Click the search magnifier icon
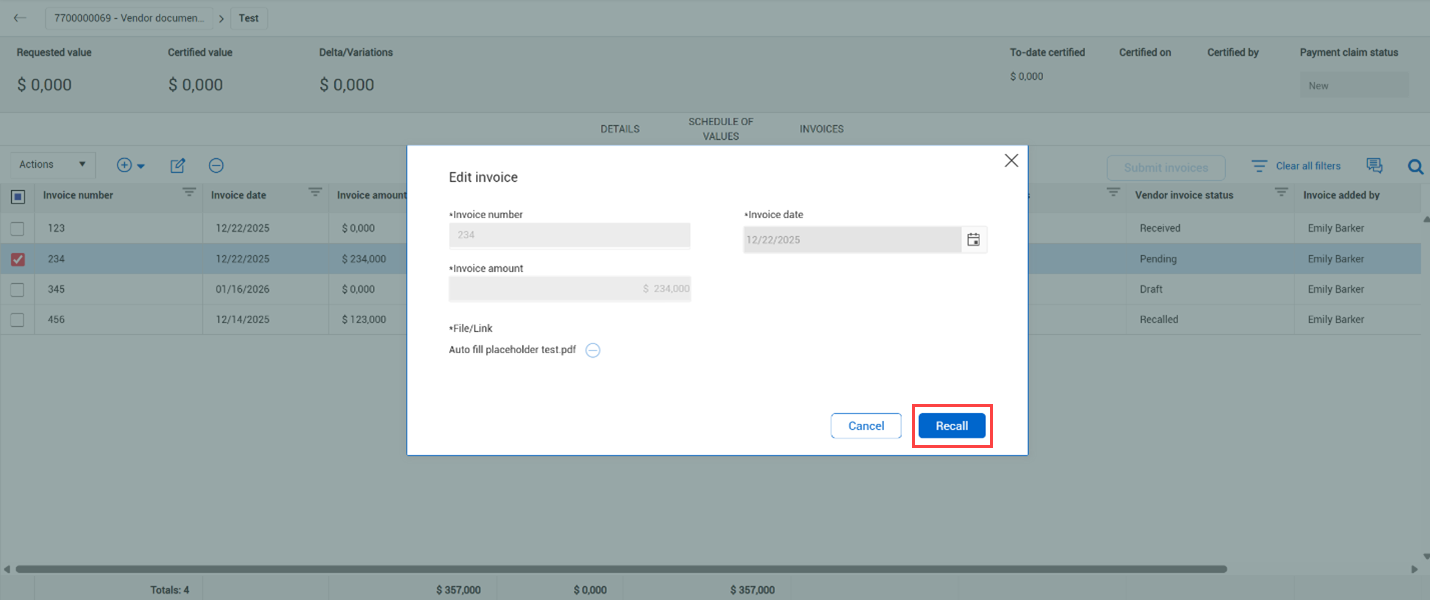Image resolution: width=1430 pixels, height=600 pixels. 1416,167
